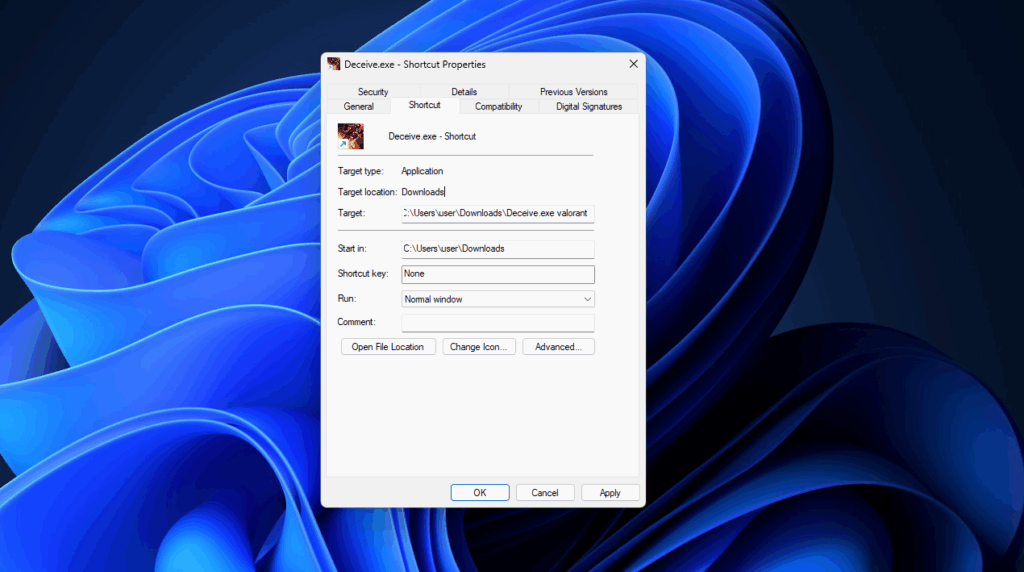Screen dimensions: 1024x572
Task: Close the Shortcut Properties dialog
Action: (633, 63)
